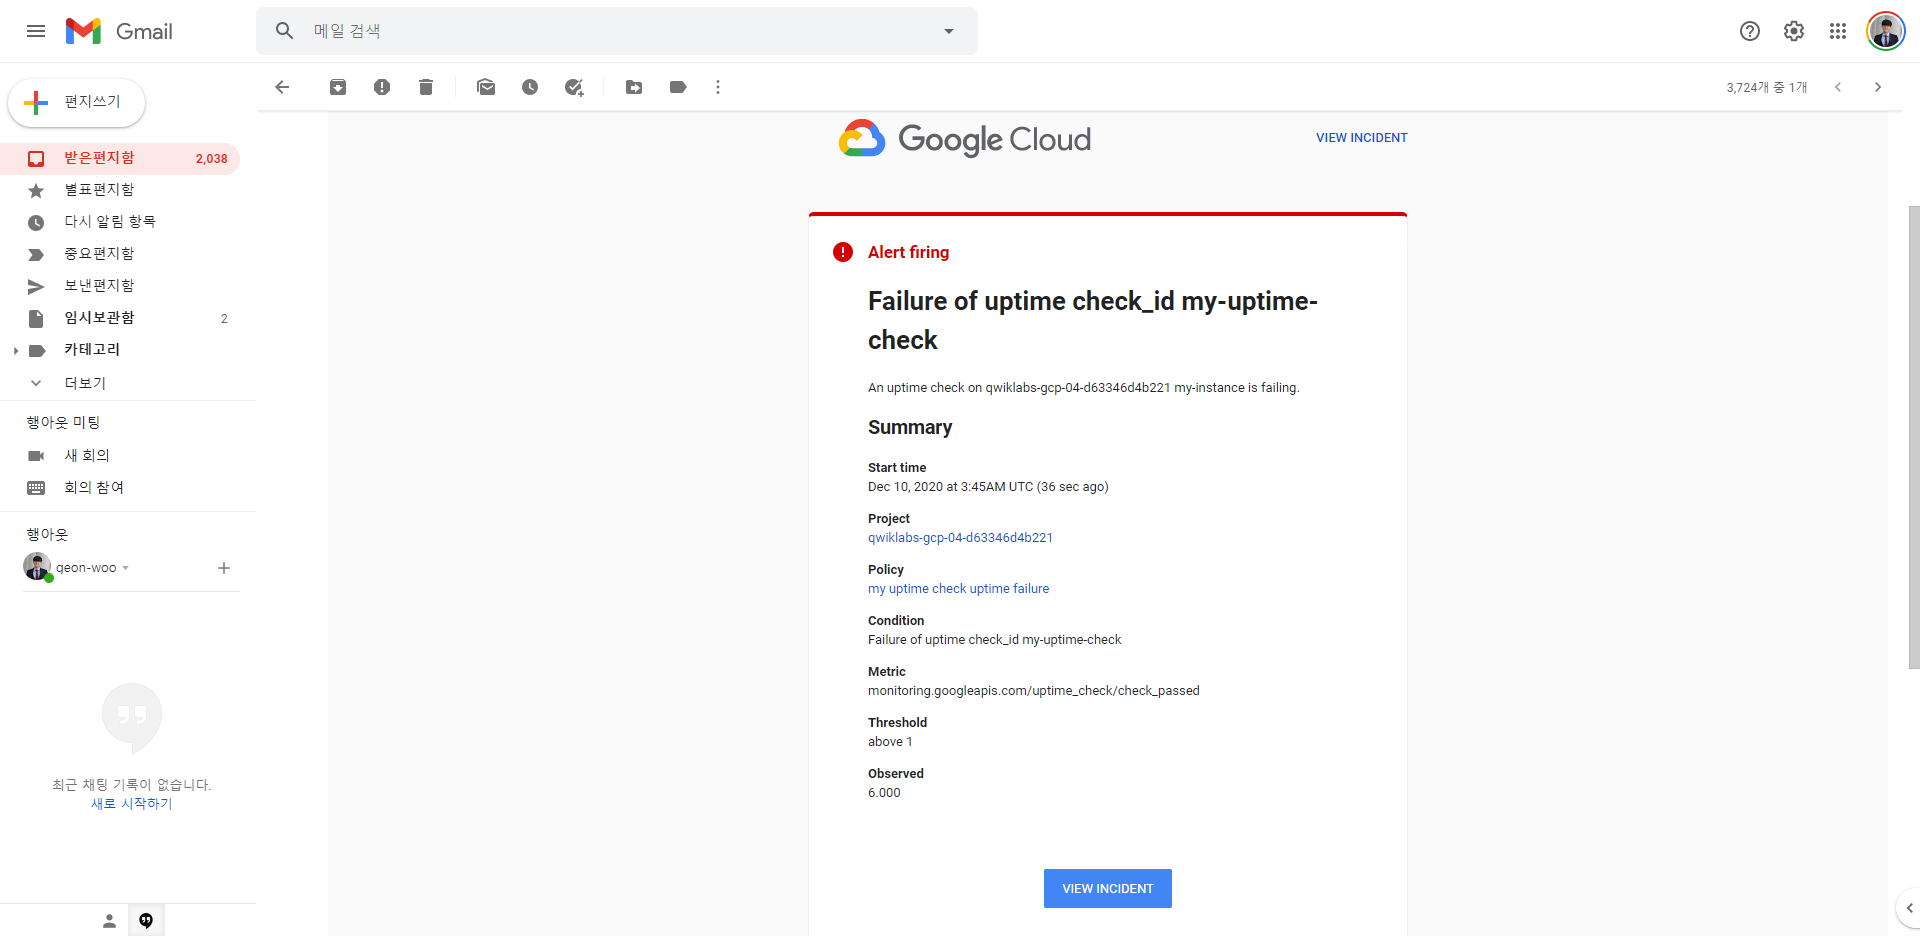The height and width of the screenshot is (936, 1920).
Task: Click start time Dec 10, 2020 text
Action: (x=988, y=487)
